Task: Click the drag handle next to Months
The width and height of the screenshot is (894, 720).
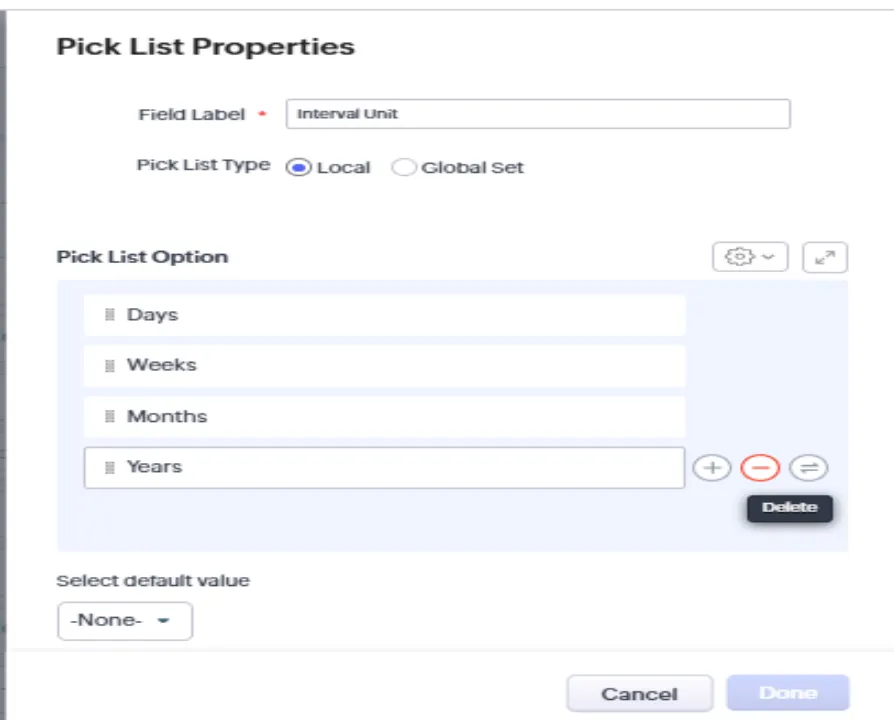Action: pyautogui.click(x=109, y=416)
